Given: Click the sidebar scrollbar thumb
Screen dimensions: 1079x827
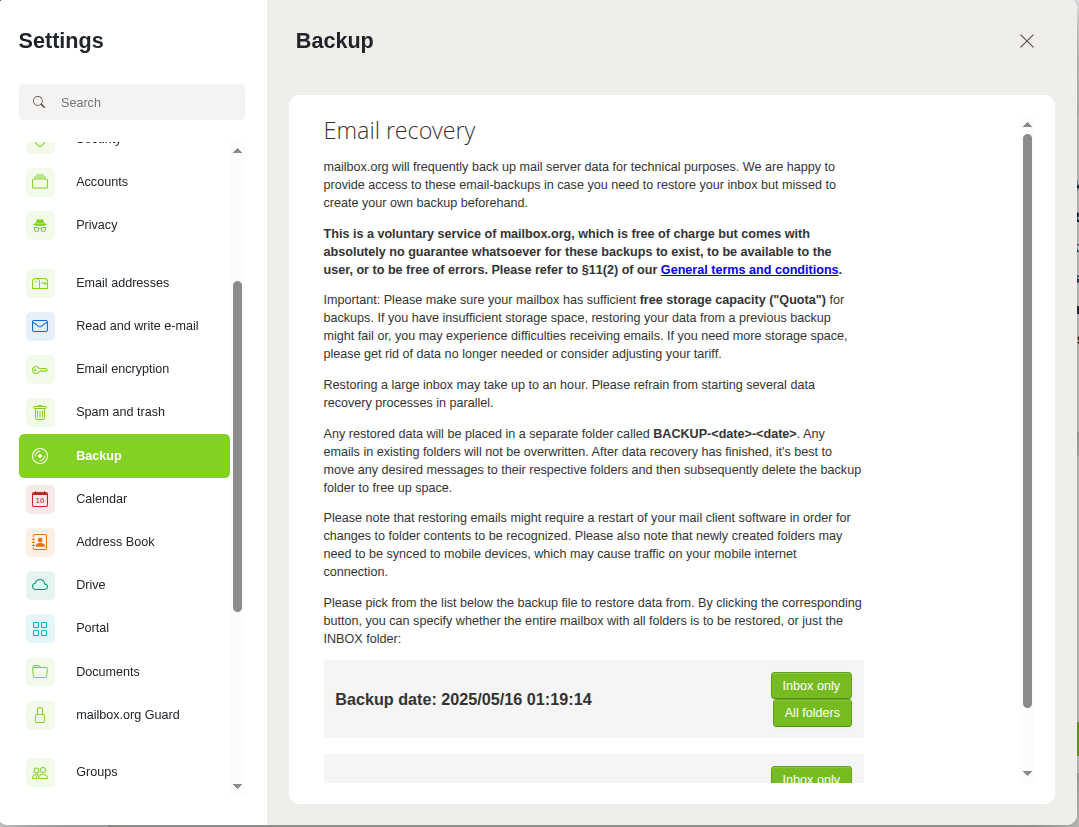Looking at the screenshot, I should click(x=237, y=446).
